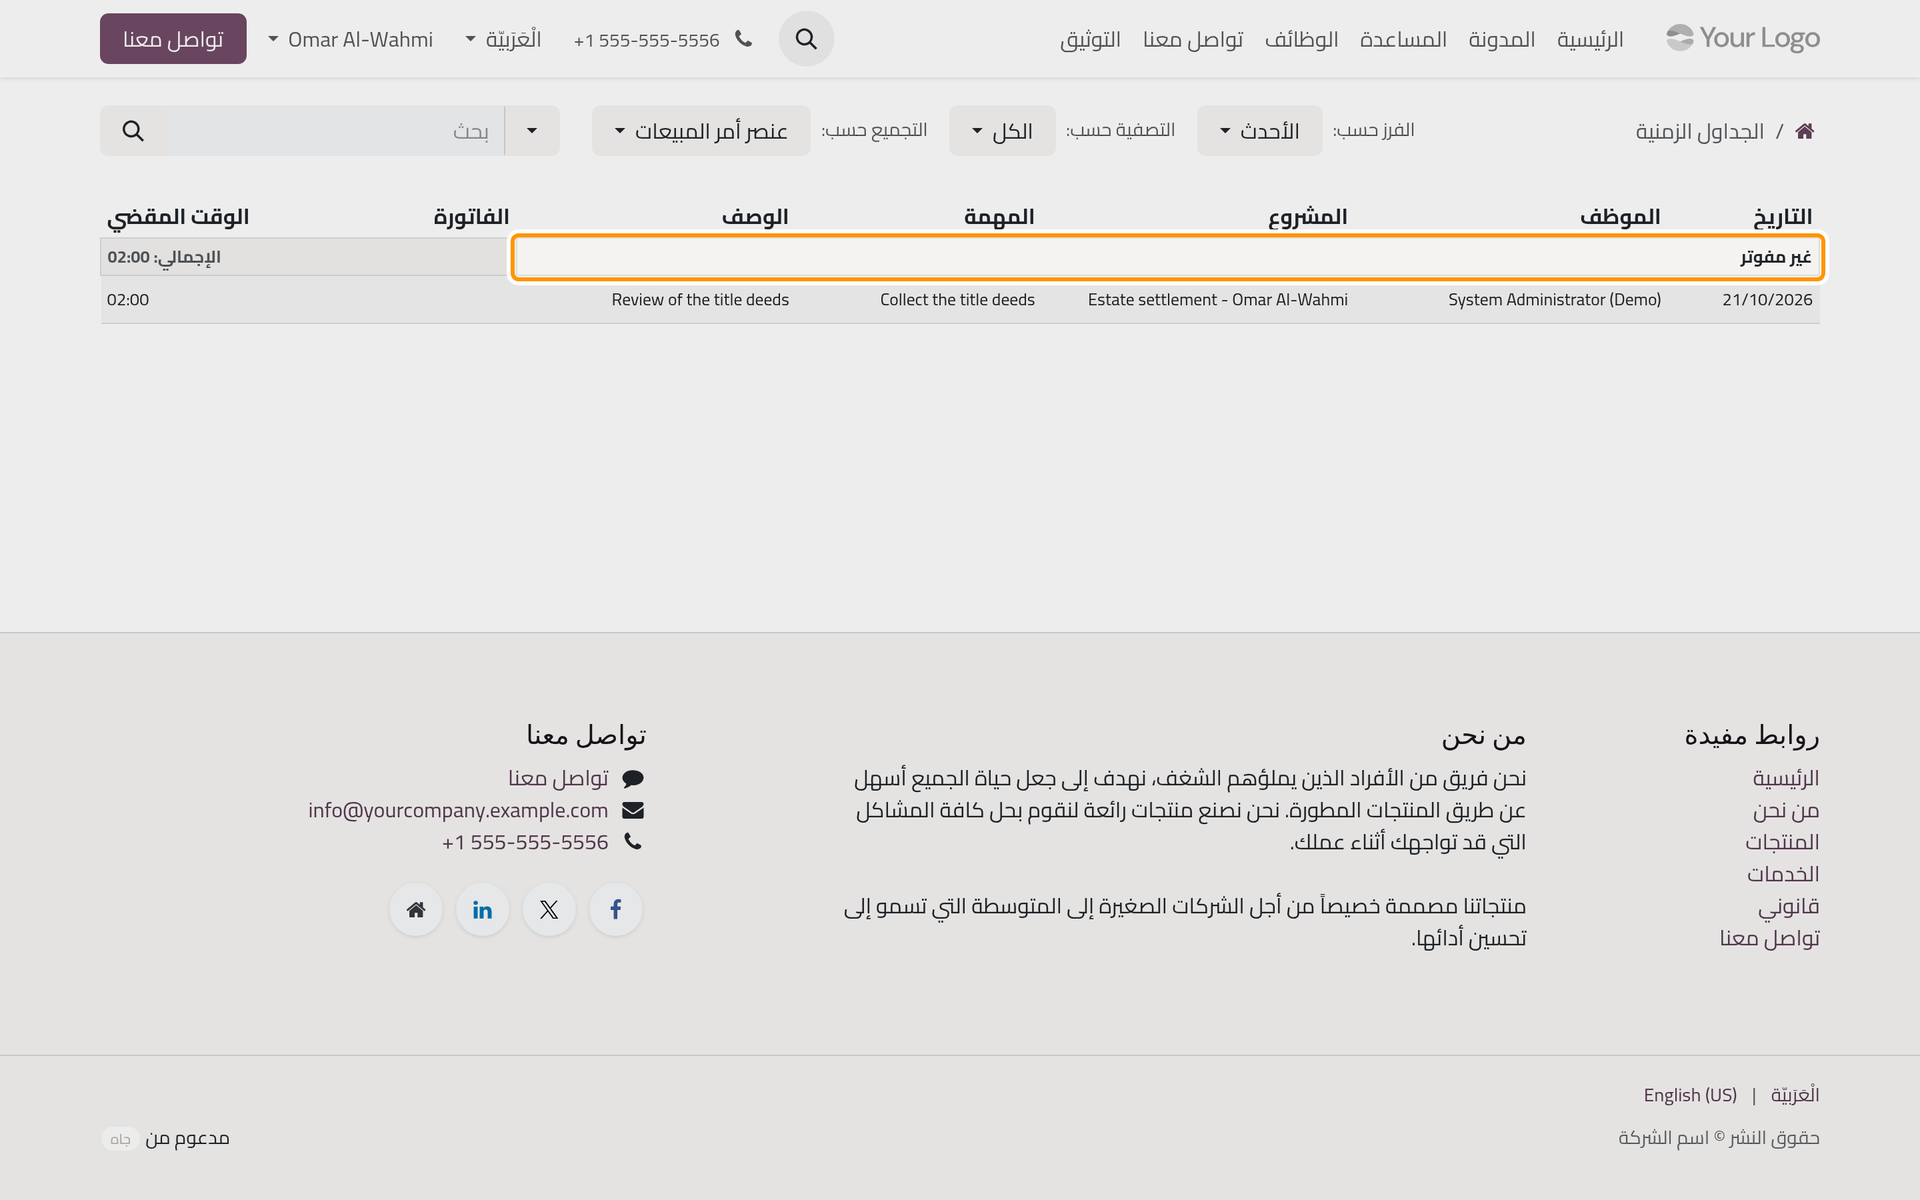Click the home breadcrumb icon

click(1805, 131)
